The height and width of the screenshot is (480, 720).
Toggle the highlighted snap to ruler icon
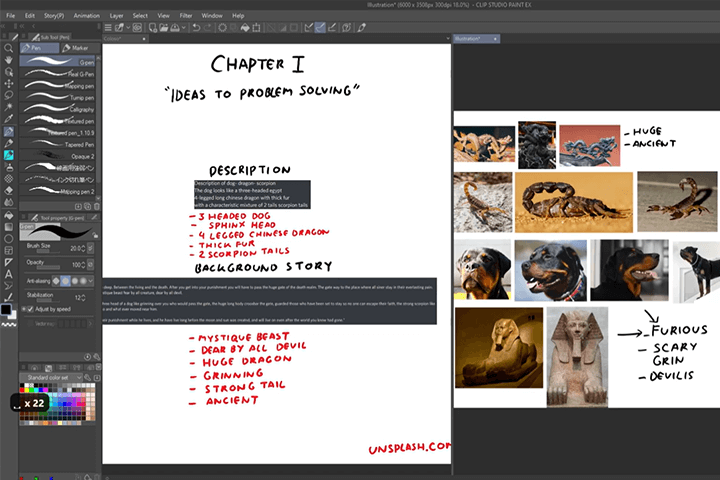320,28
